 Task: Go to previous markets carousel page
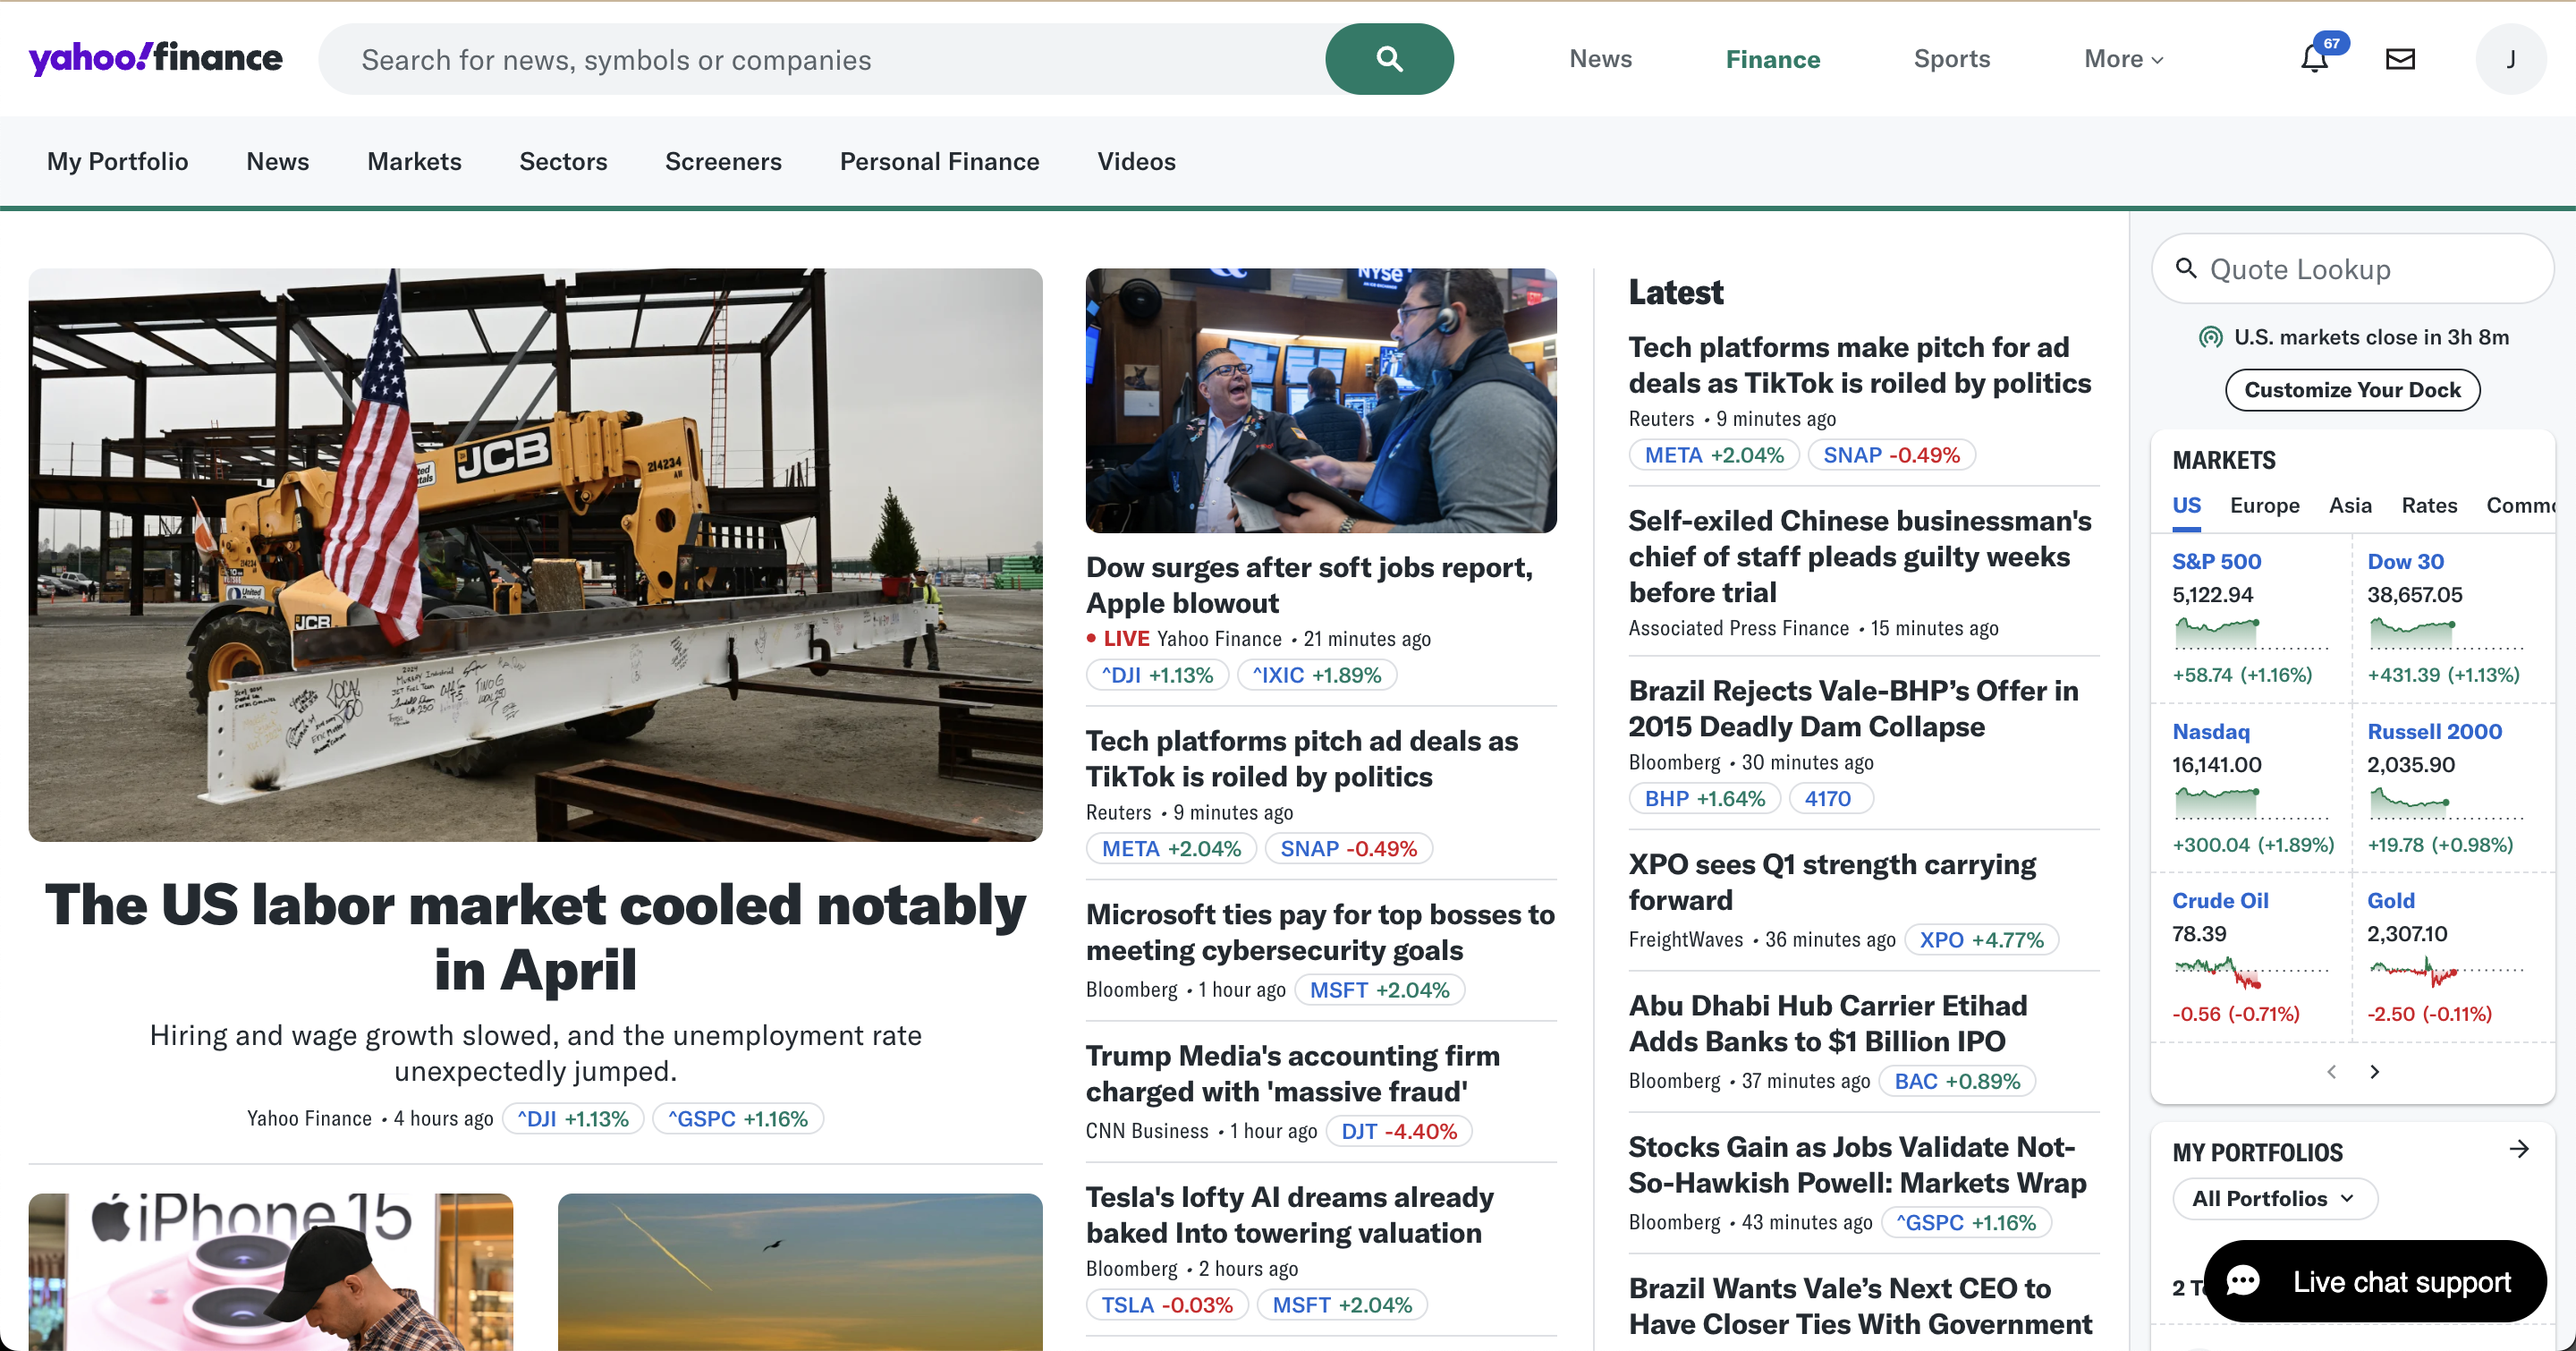[2331, 1071]
